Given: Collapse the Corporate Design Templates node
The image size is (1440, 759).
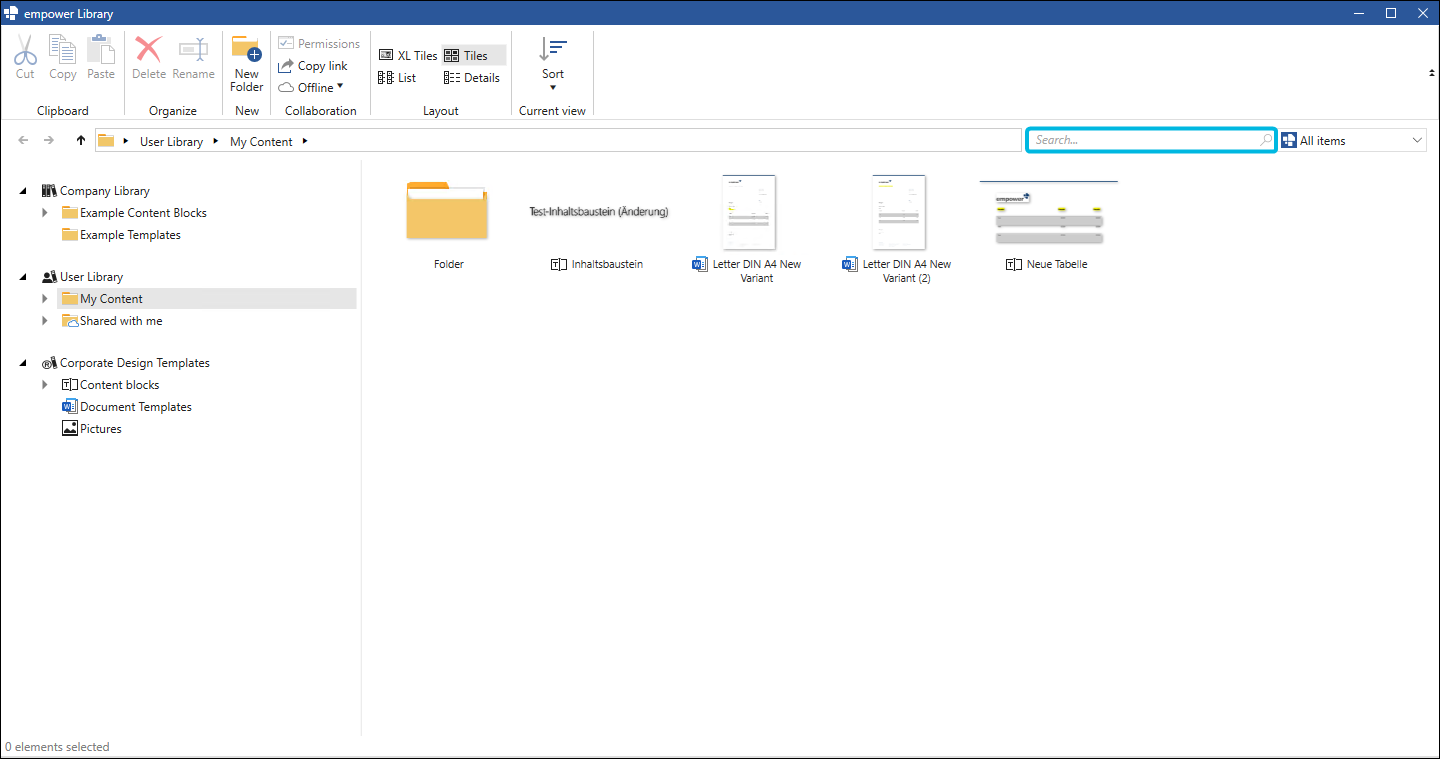Looking at the screenshot, I should pos(23,363).
